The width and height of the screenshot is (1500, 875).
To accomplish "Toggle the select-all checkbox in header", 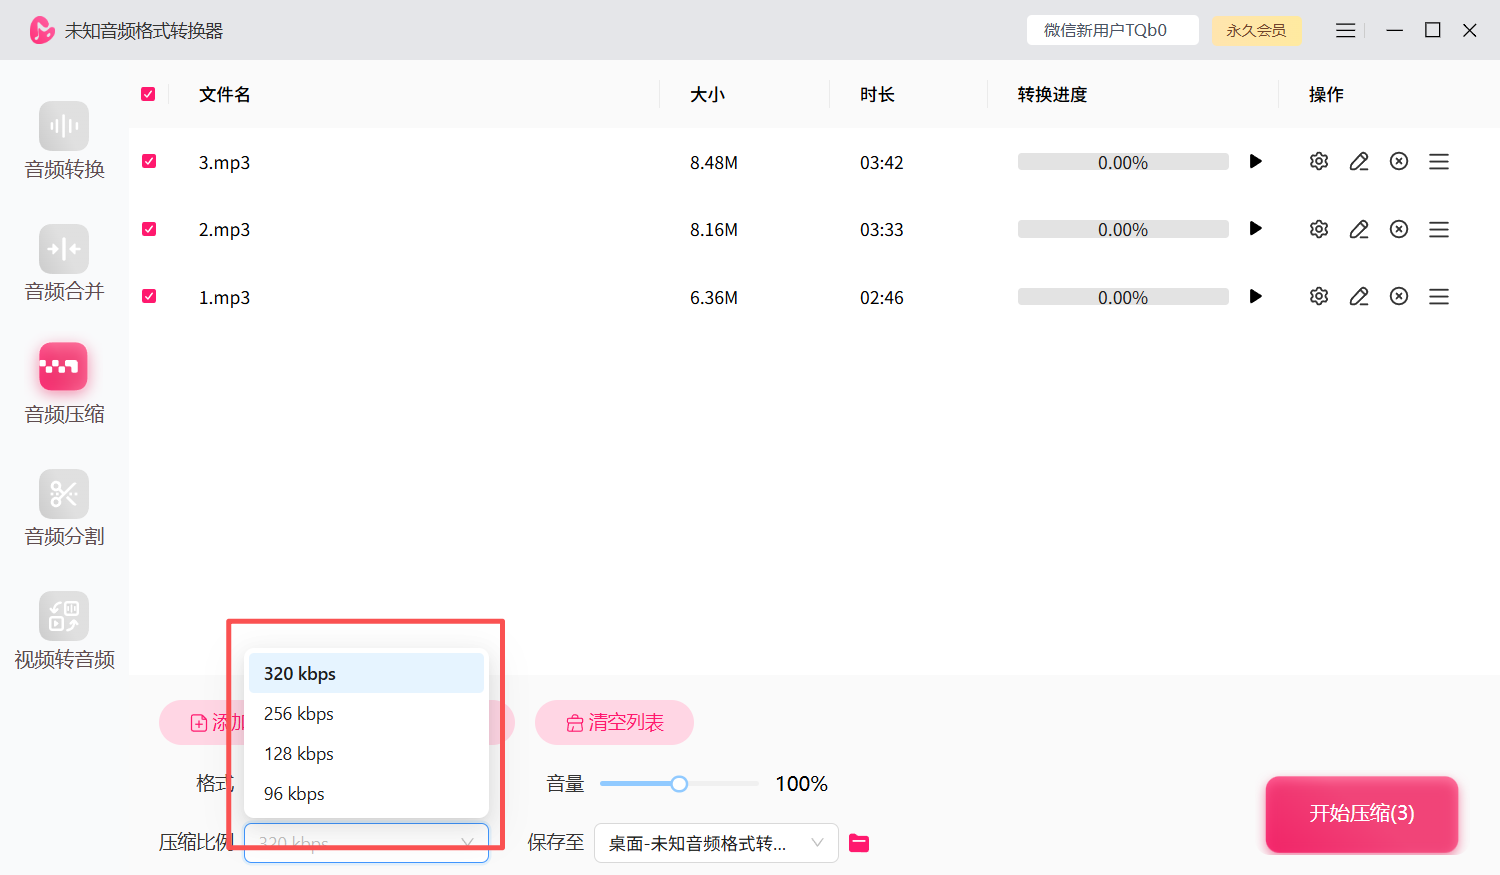I will point(148,94).
